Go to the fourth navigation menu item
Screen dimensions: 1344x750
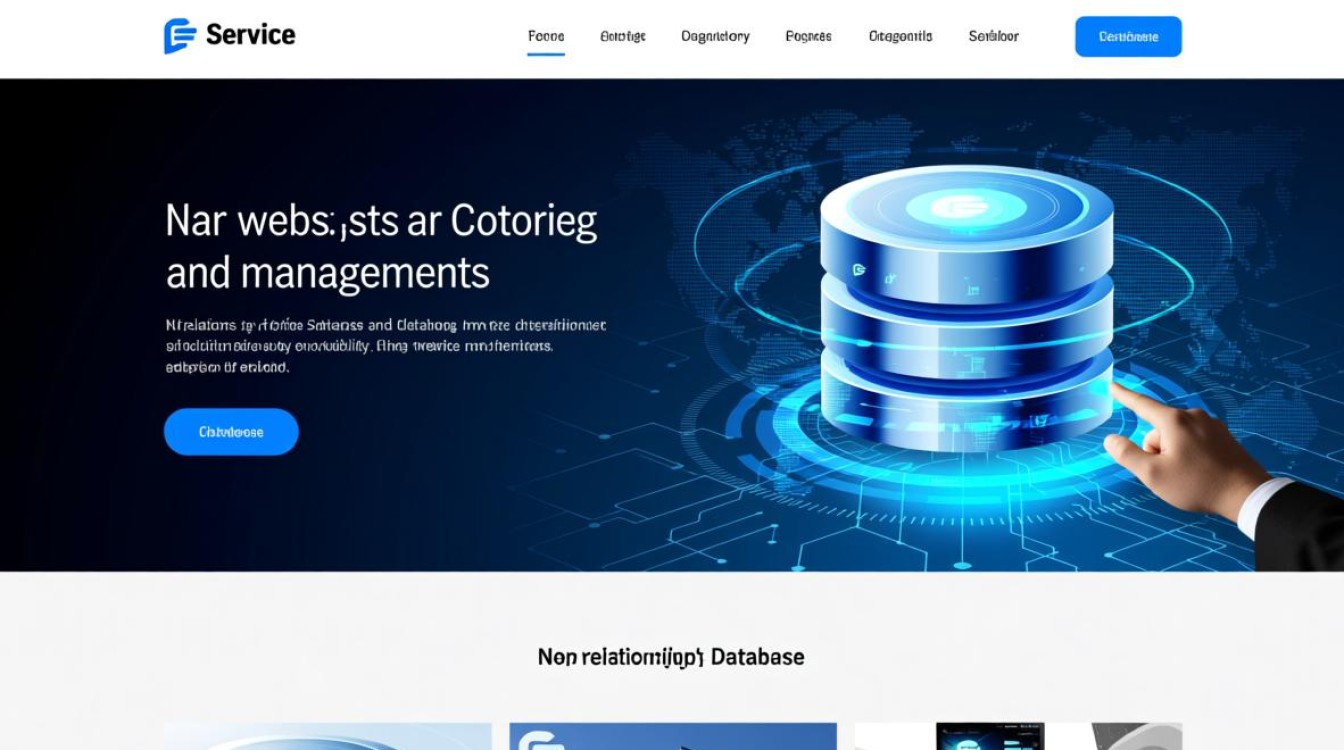[x=808, y=36]
